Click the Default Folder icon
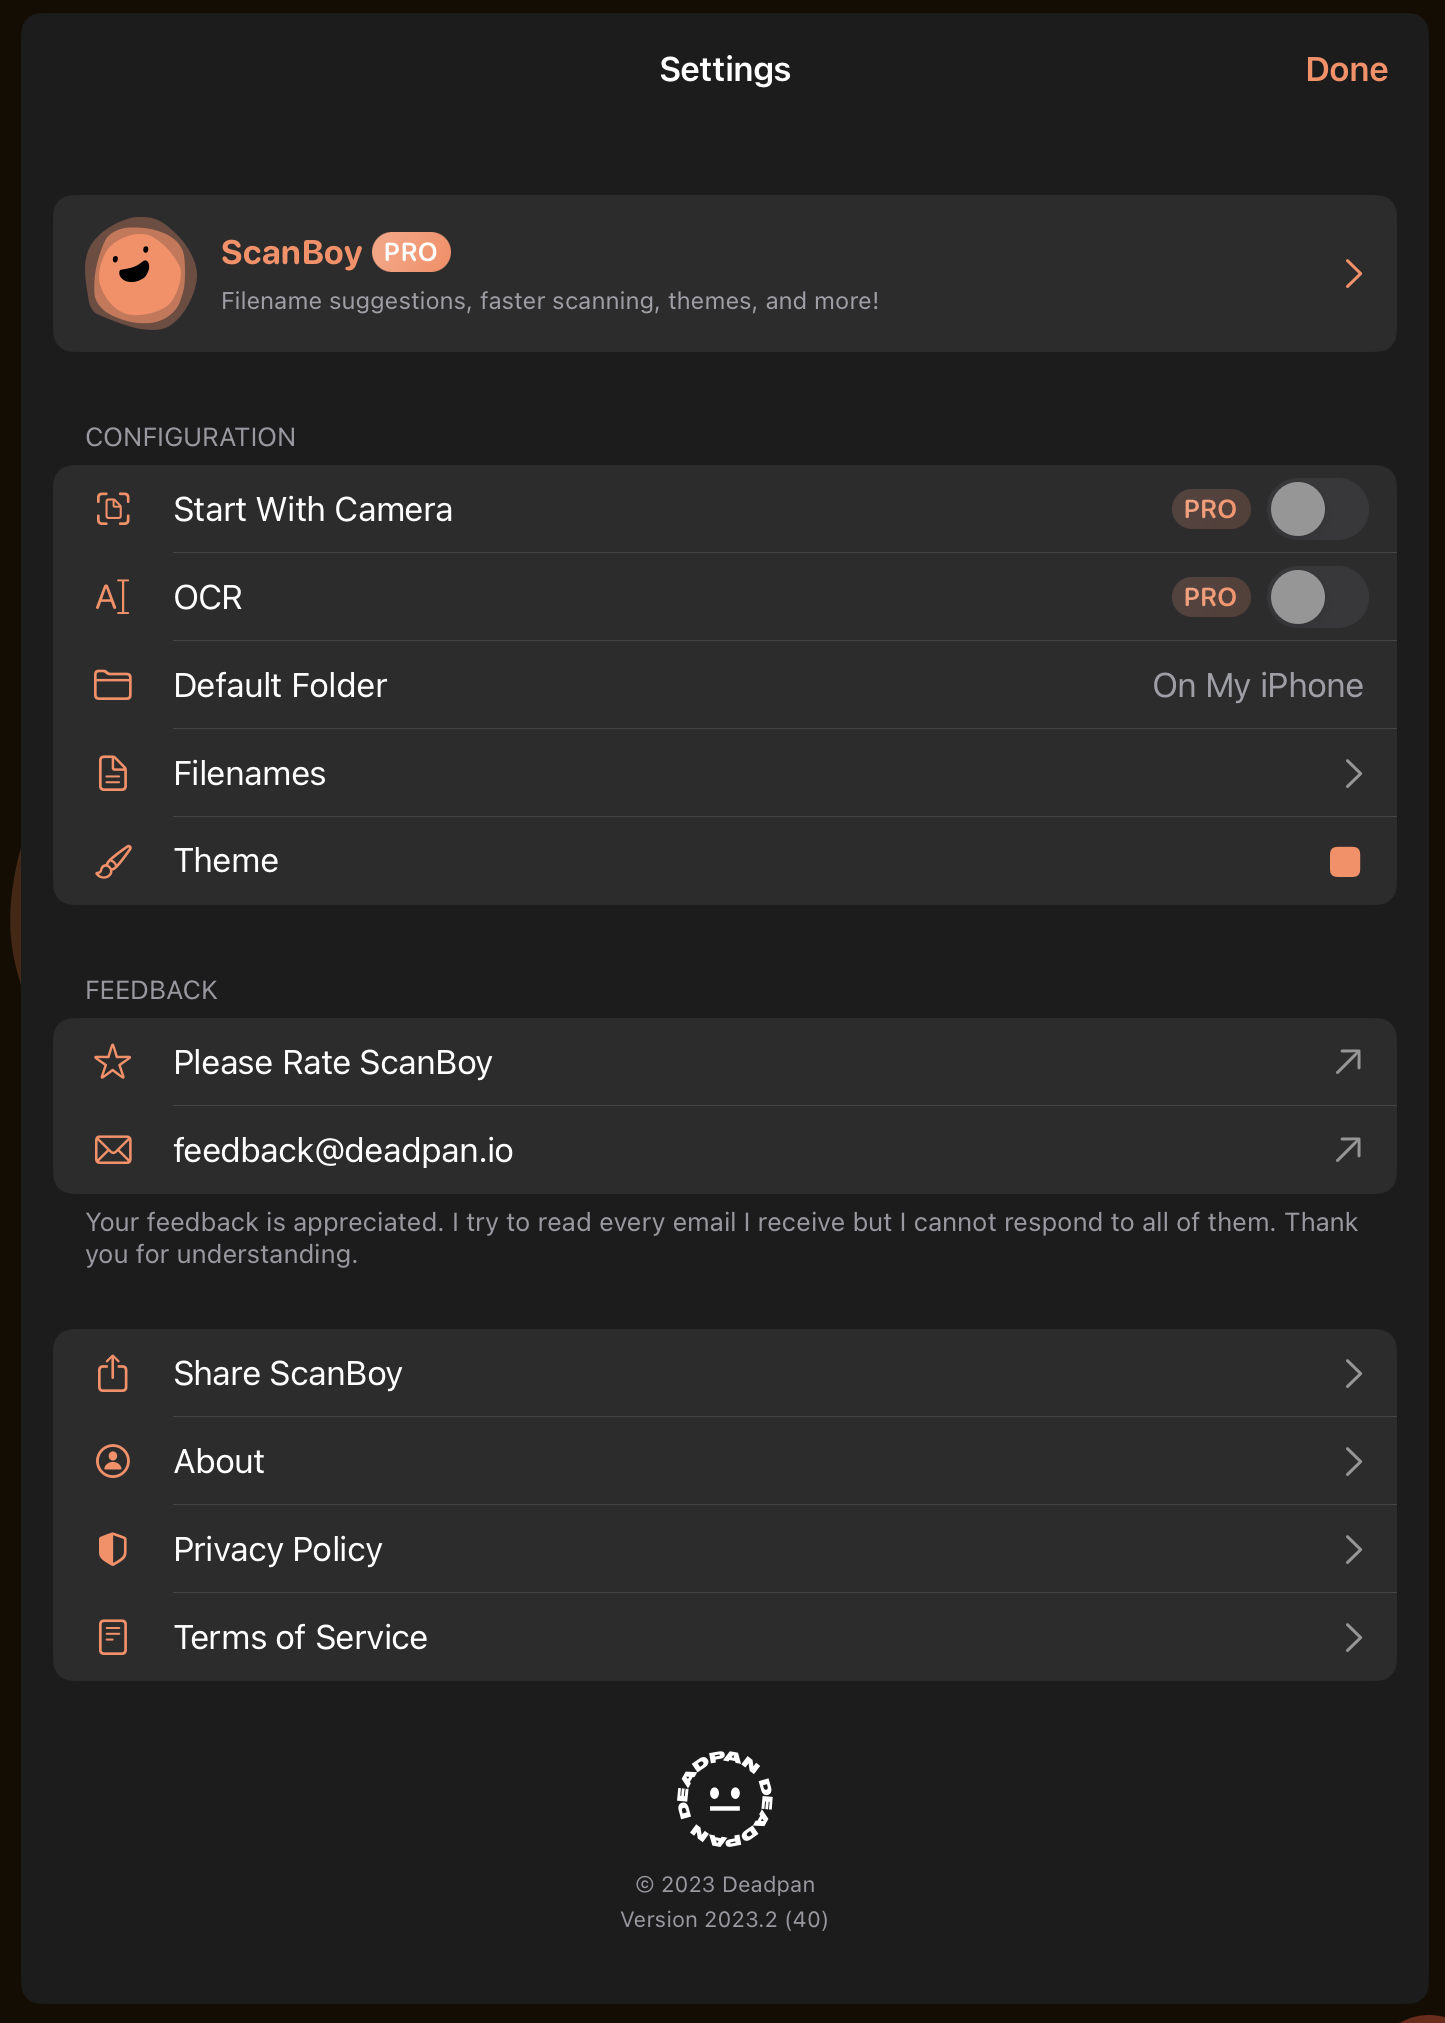This screenshot has width=1445, height=2023. (113, 685)
